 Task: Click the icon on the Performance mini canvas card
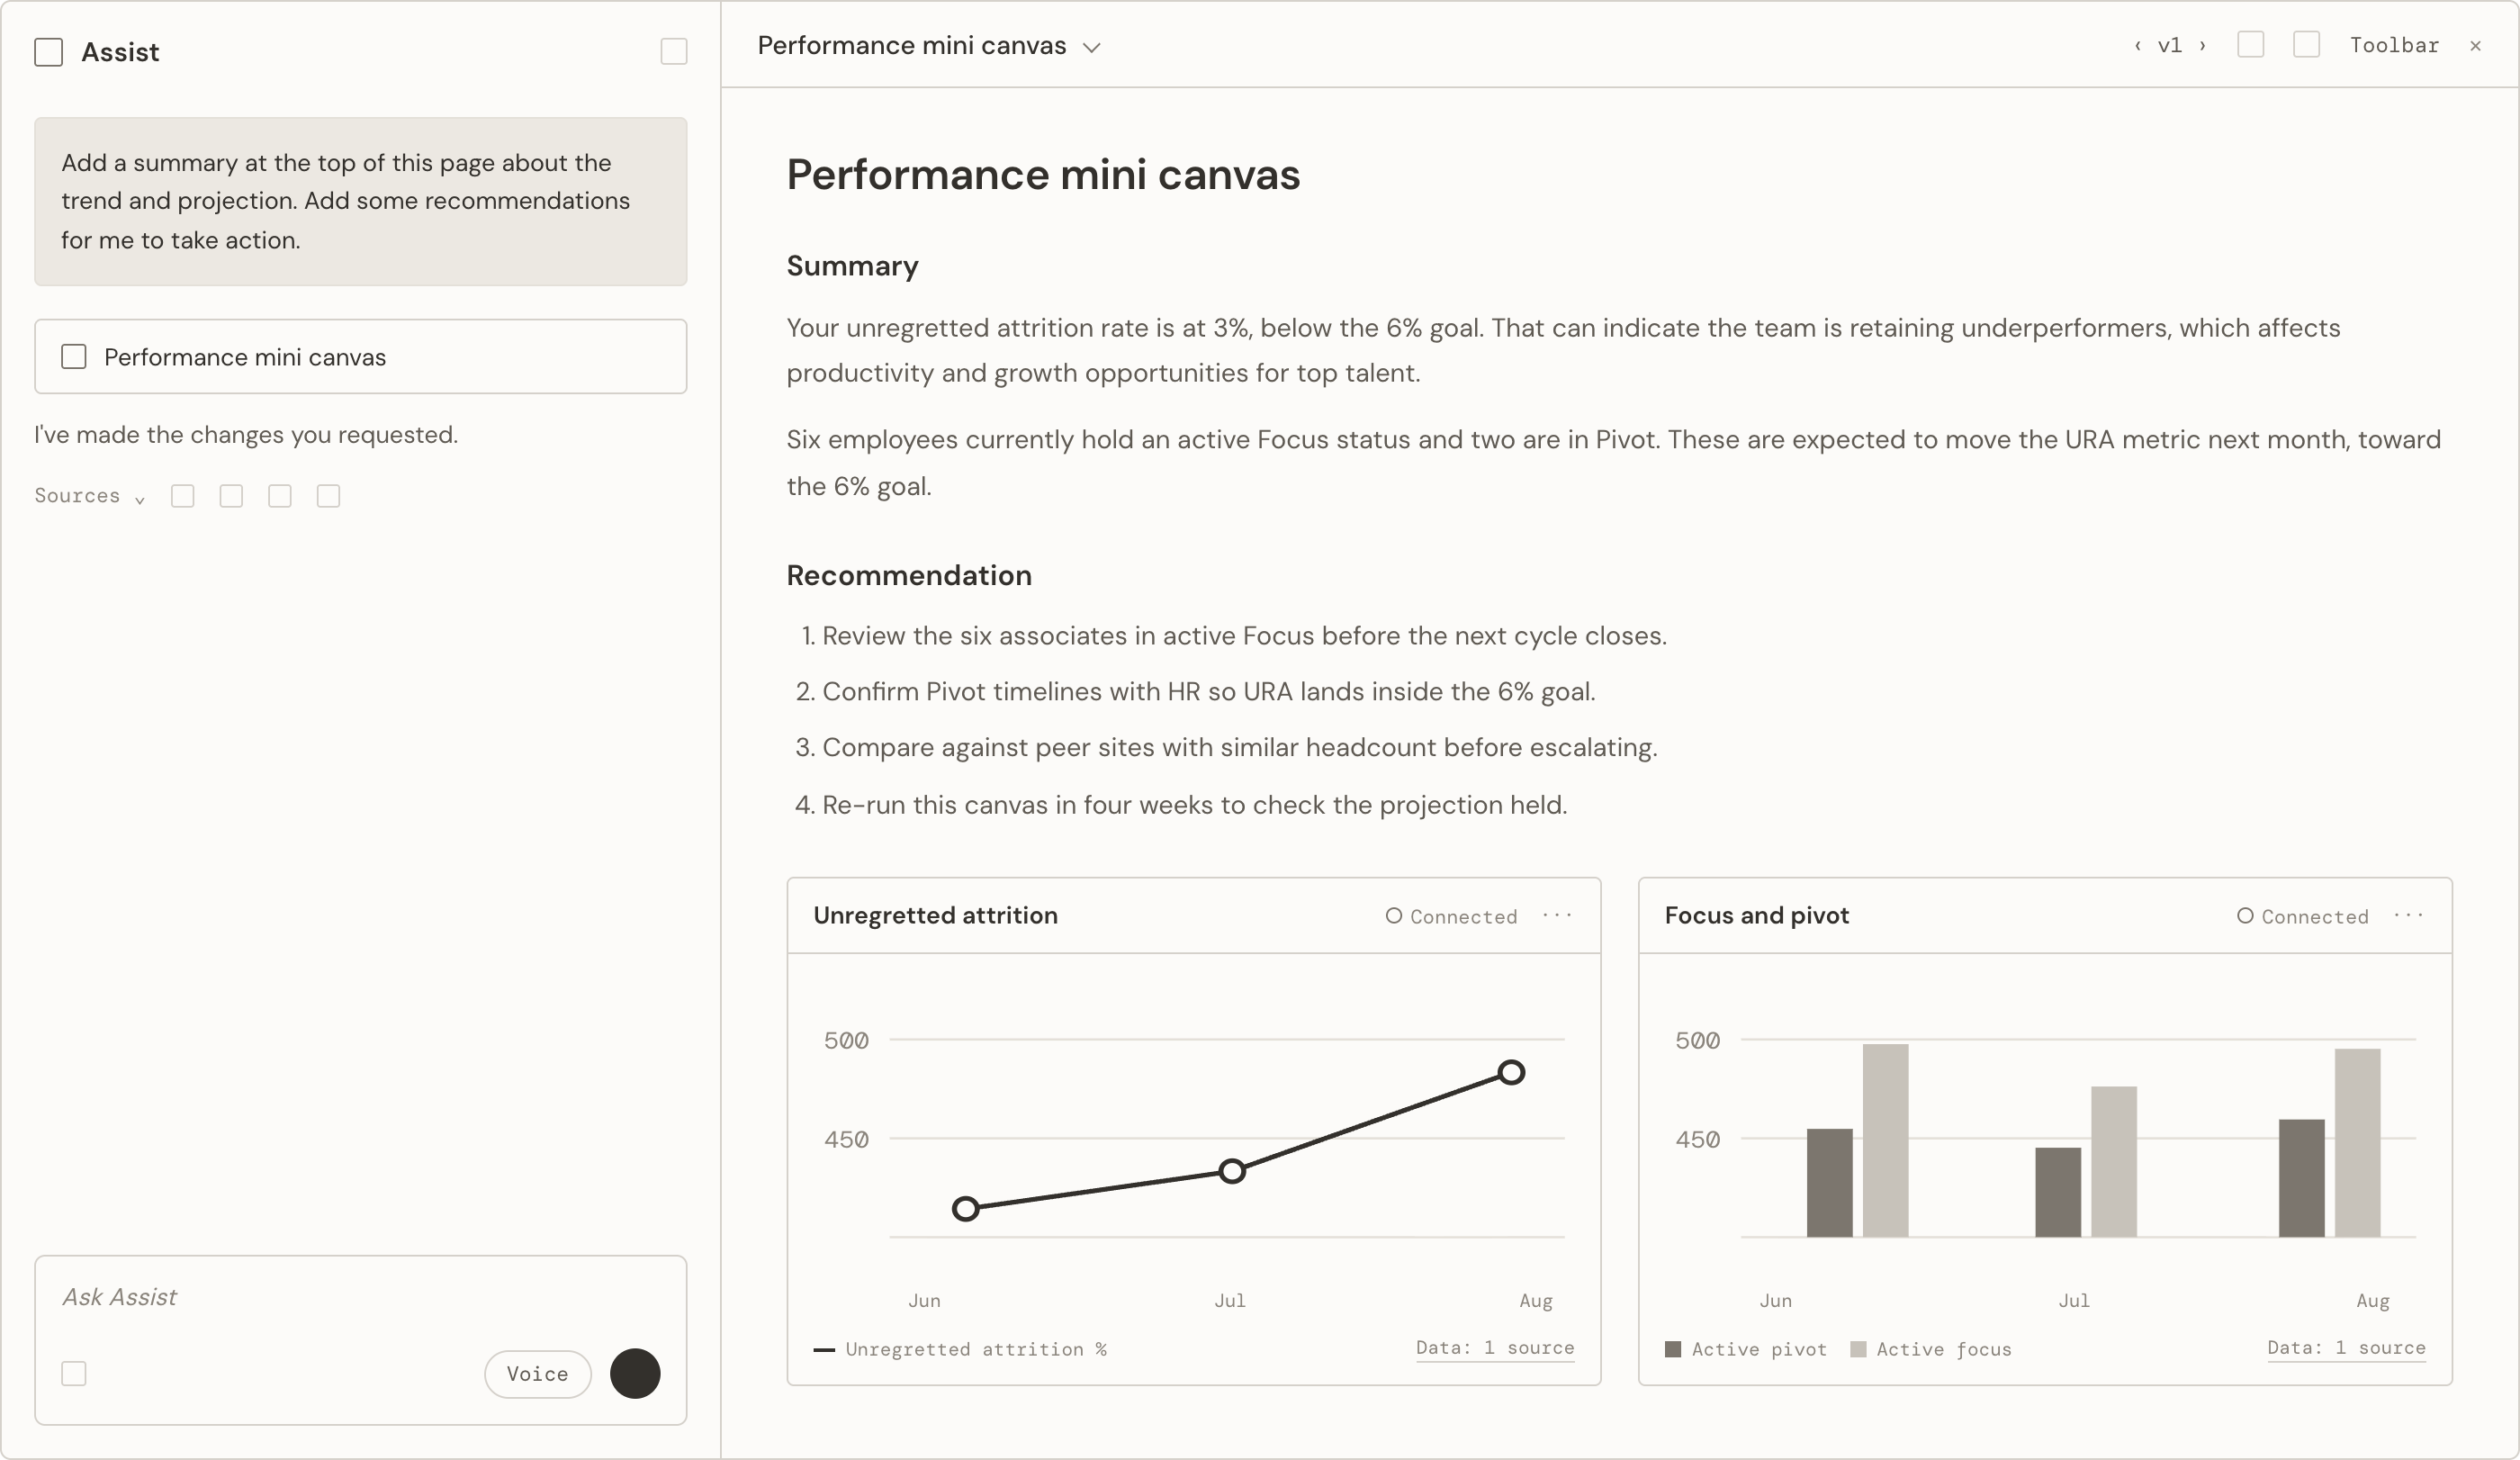(x=74, y=357)
